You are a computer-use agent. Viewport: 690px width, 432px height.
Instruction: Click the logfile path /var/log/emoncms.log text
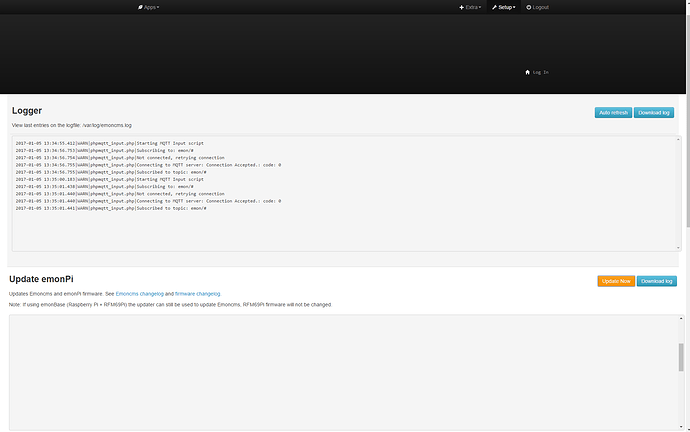107,125
